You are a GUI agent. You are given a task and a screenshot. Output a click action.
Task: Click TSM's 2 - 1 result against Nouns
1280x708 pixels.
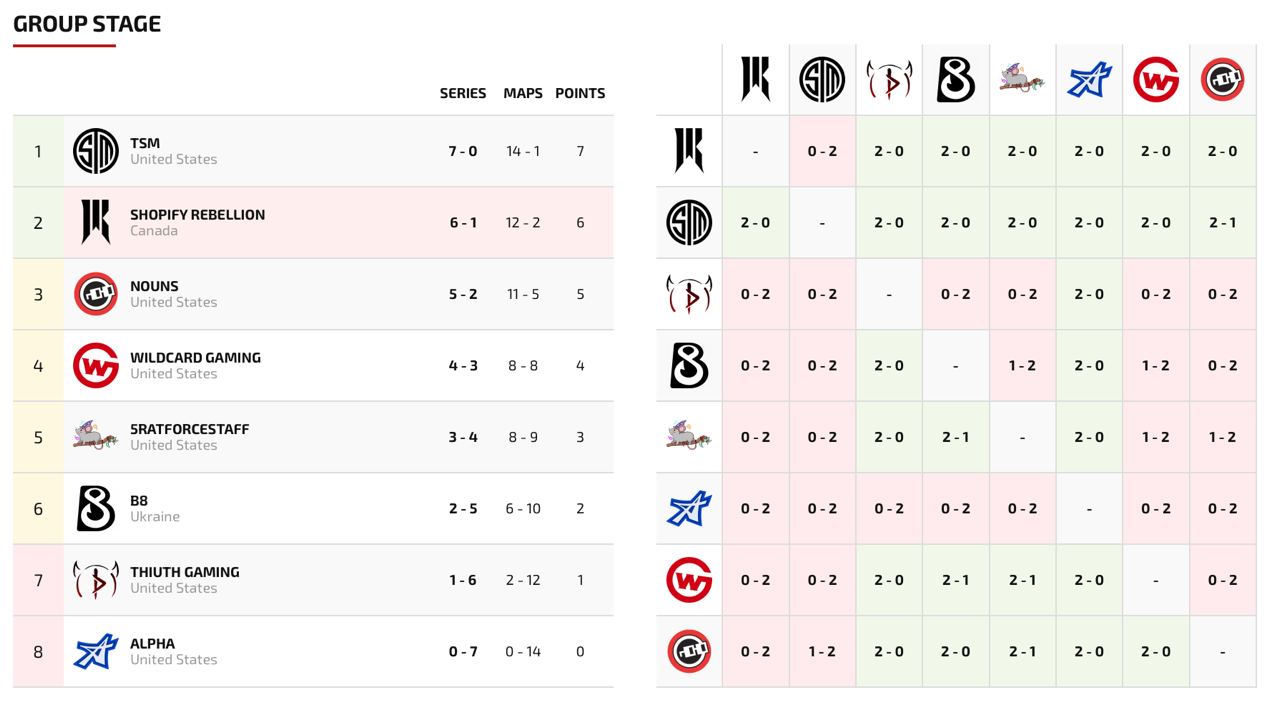(1222, 222)
